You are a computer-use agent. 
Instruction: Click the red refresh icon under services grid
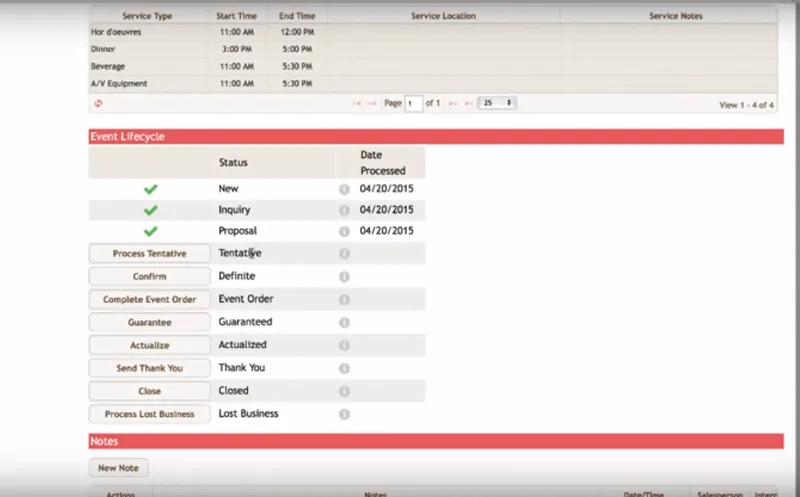98,103
